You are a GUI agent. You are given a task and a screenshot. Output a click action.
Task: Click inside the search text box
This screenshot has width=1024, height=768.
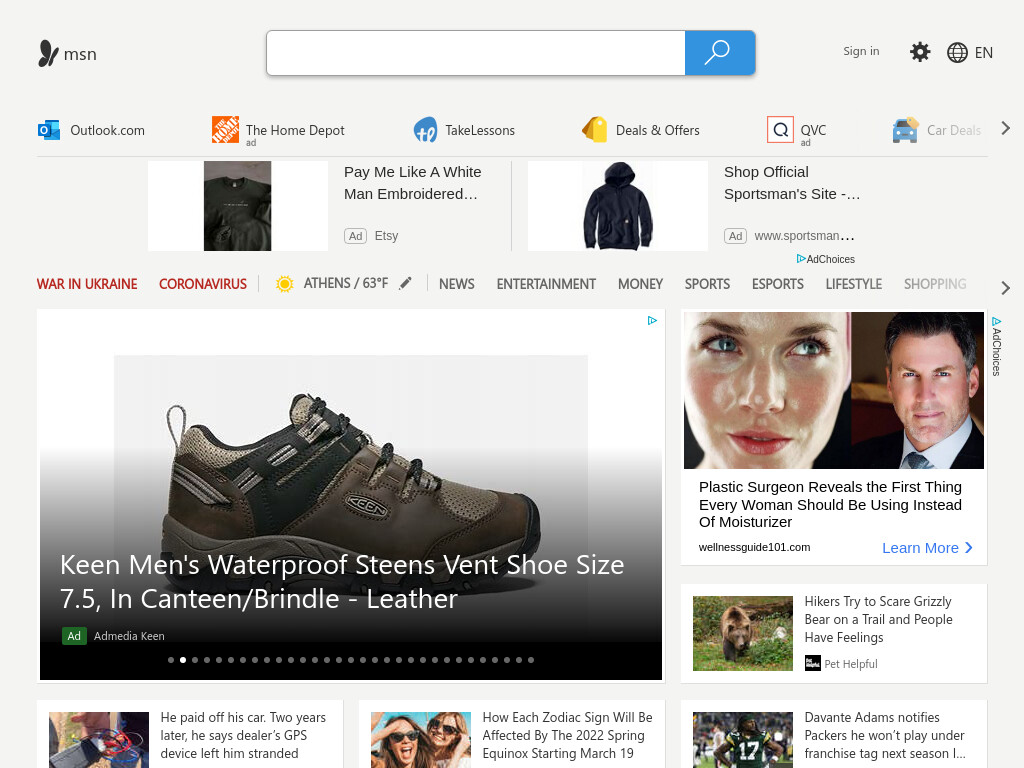click(x=475, y=53)
